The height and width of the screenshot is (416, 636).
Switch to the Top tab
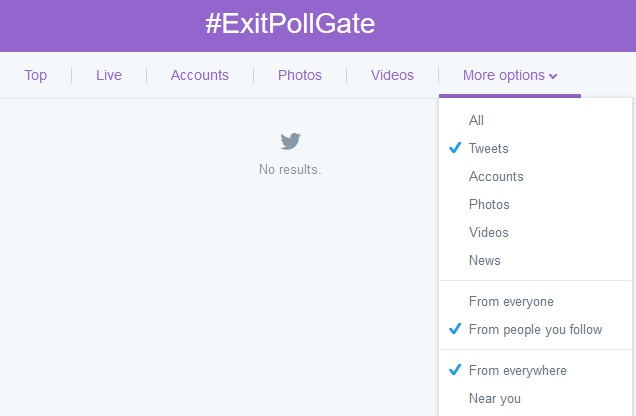point(36,75)
